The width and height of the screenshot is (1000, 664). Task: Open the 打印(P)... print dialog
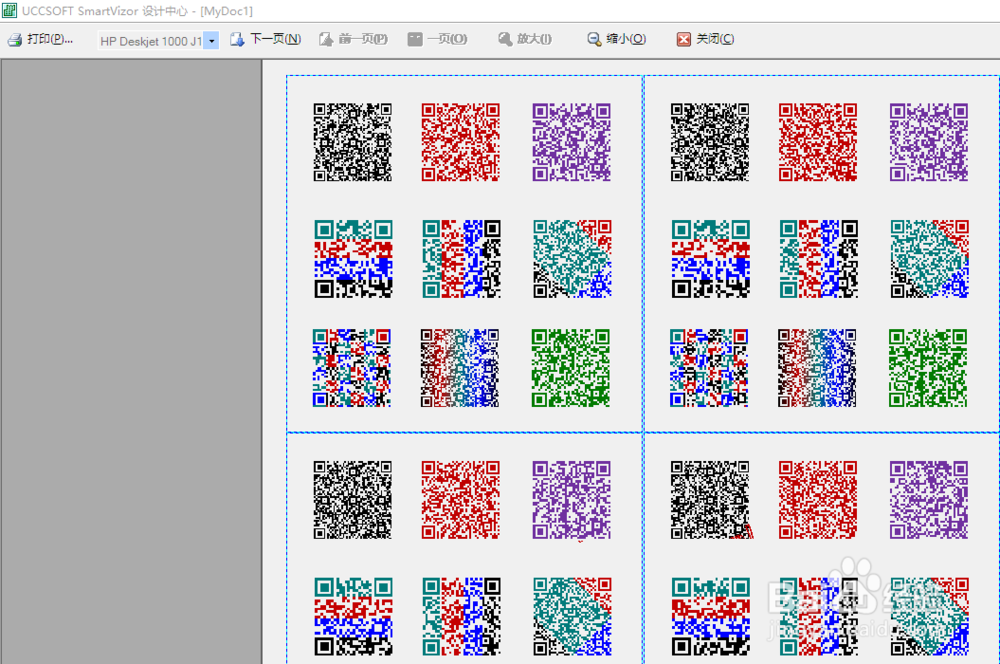click(x=40, y=40)
